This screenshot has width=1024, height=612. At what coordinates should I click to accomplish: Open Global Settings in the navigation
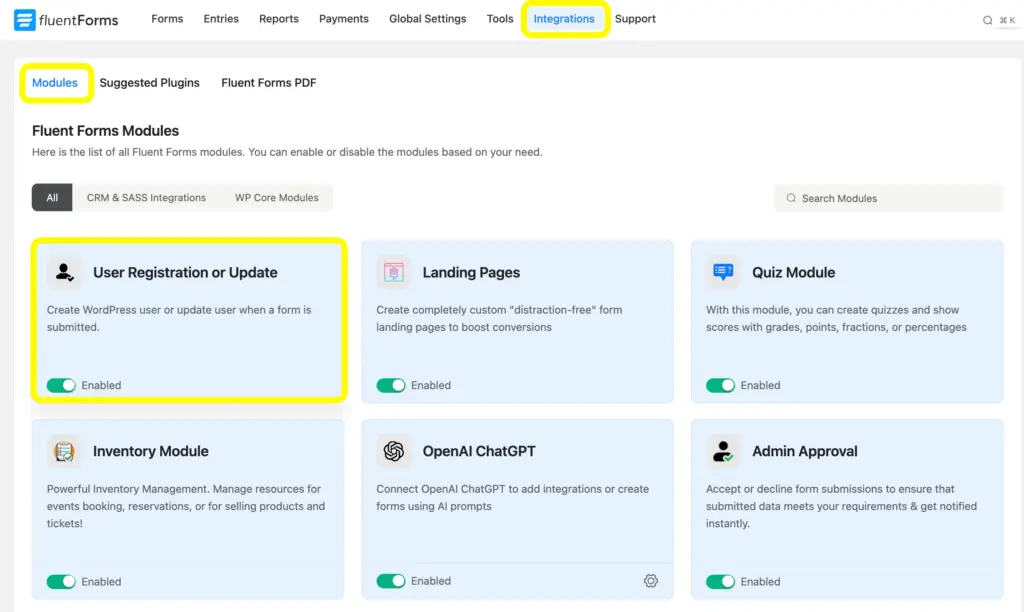point(428,19)
